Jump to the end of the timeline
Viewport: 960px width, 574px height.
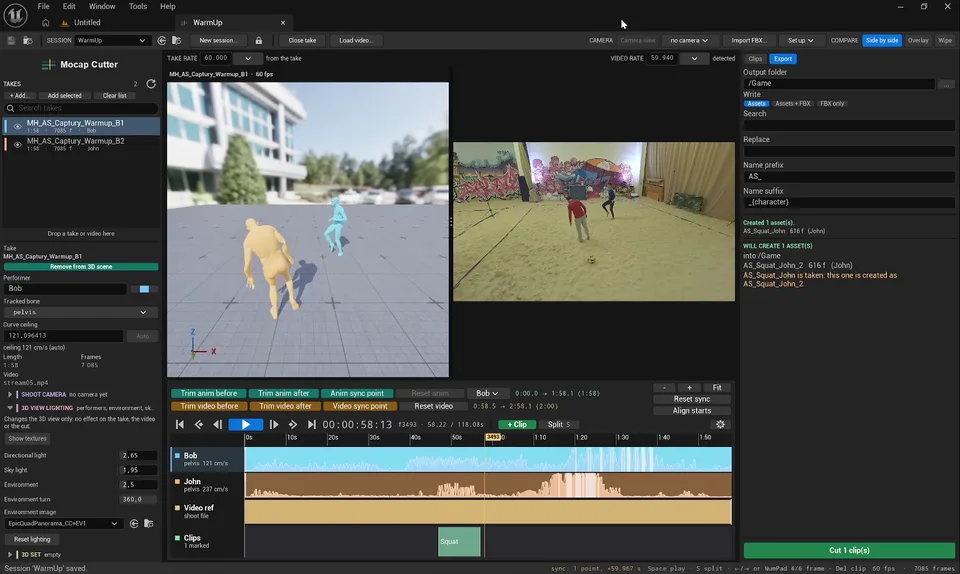pyautogui.click(x=312, y=424)
